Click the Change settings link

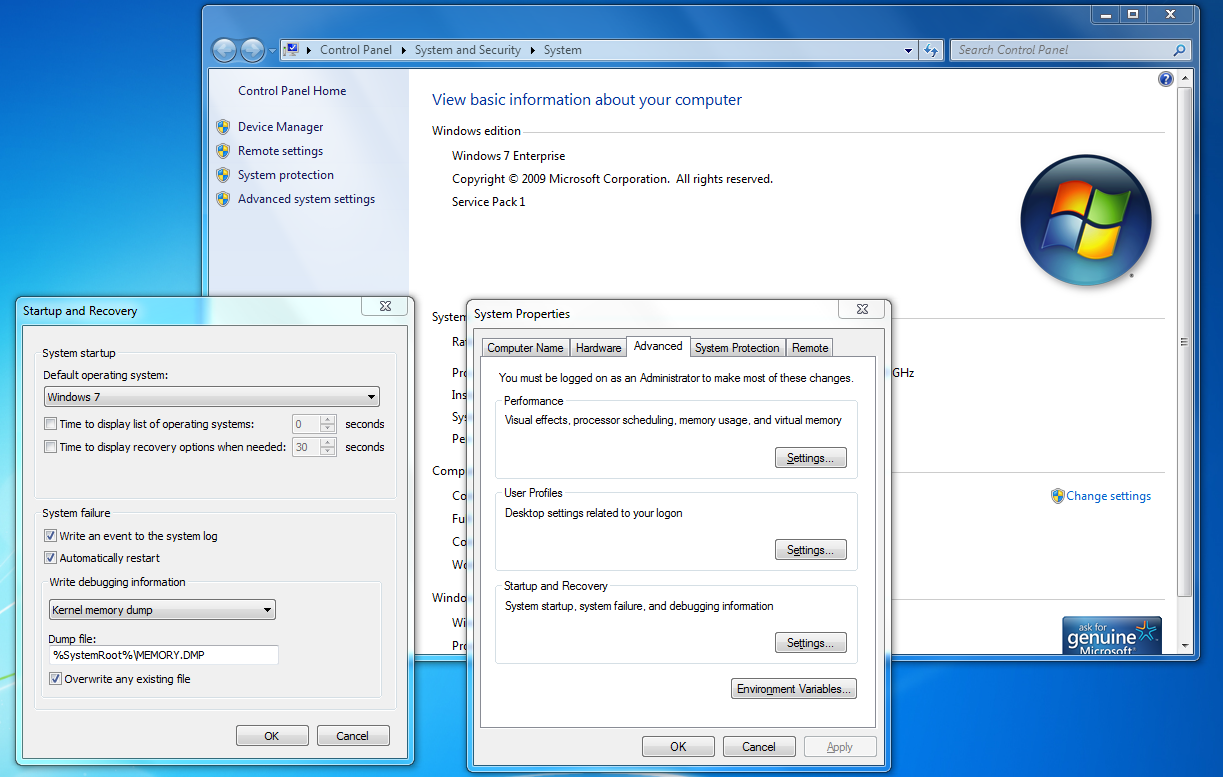(x=1108, y=496)
